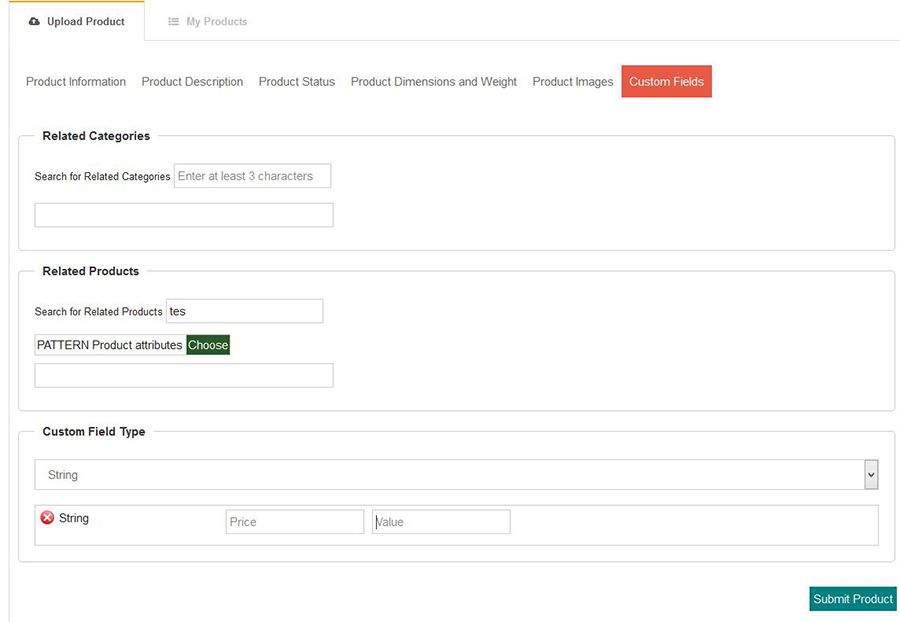Viewport: 900px width, 622px height.
Task: Remove the String custom field with red X
Action: (47, 518)
